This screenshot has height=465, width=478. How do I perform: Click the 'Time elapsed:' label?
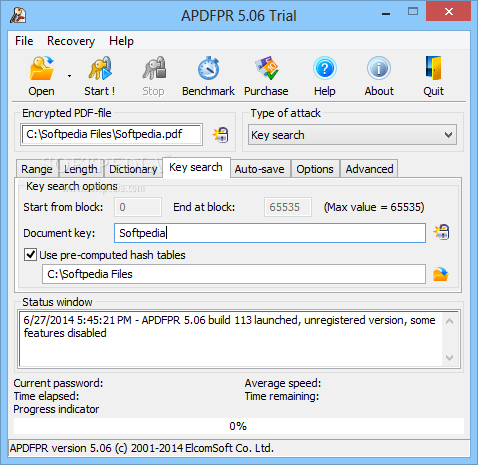pyautogui.click(x=46, y=396)
